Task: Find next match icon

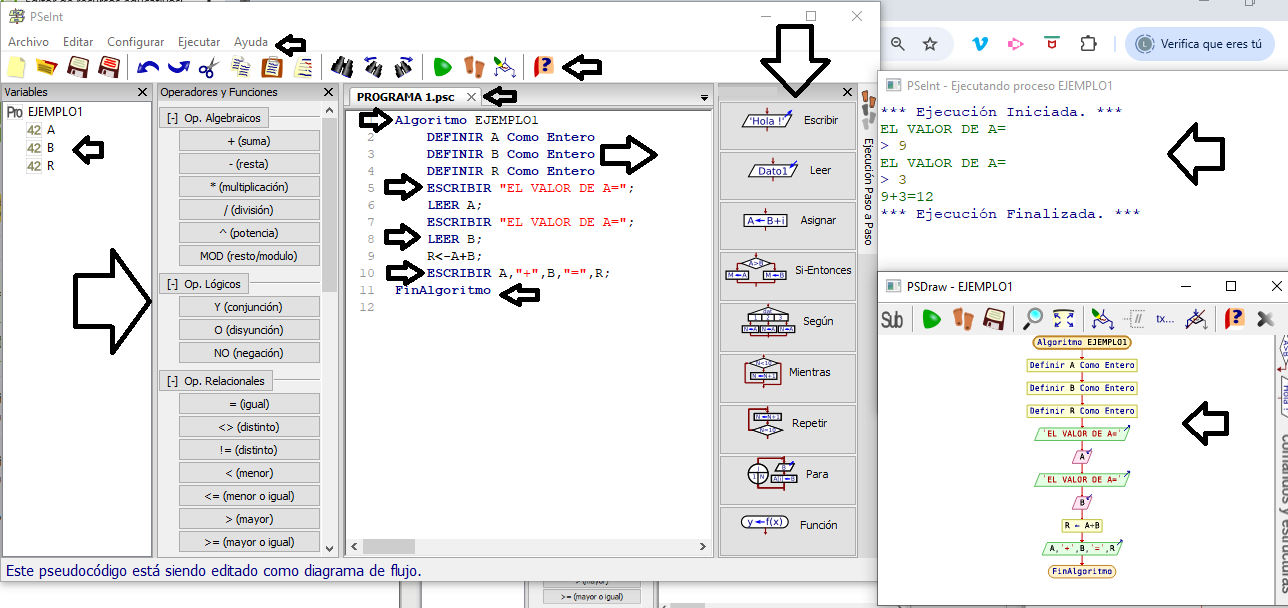Action: 404,68
